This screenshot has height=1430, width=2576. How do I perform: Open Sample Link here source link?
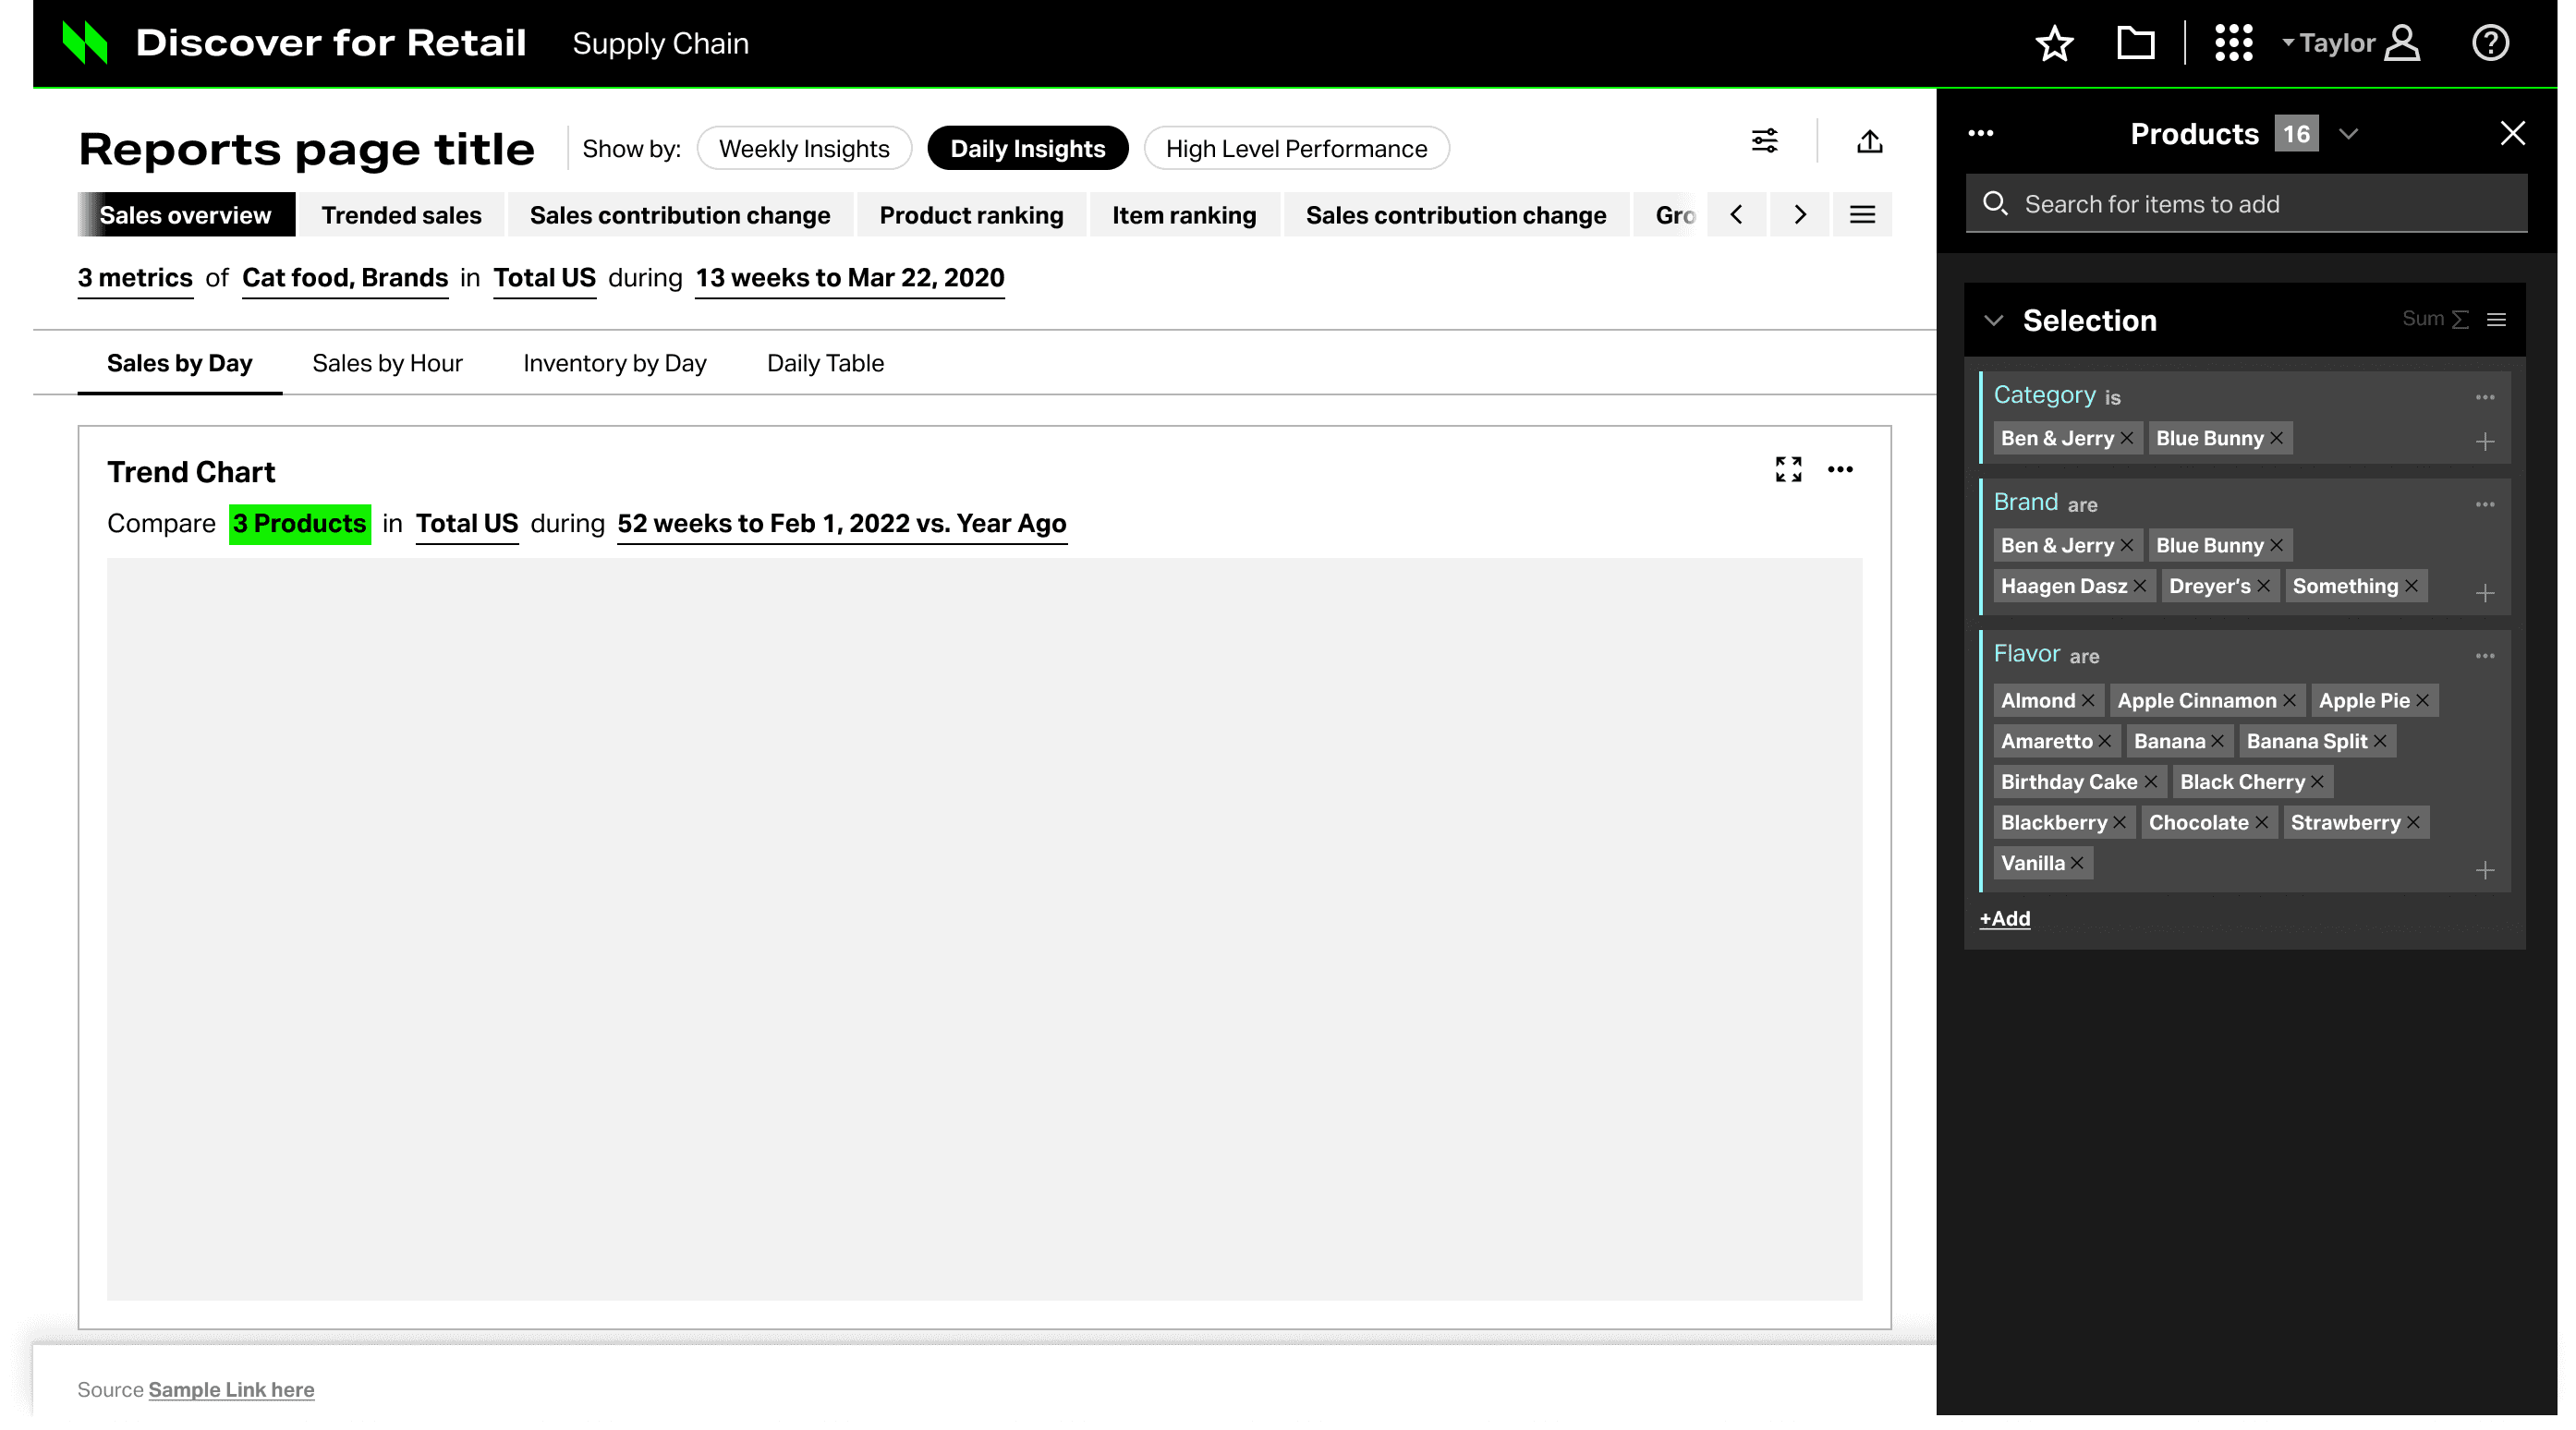(231, 1389)
